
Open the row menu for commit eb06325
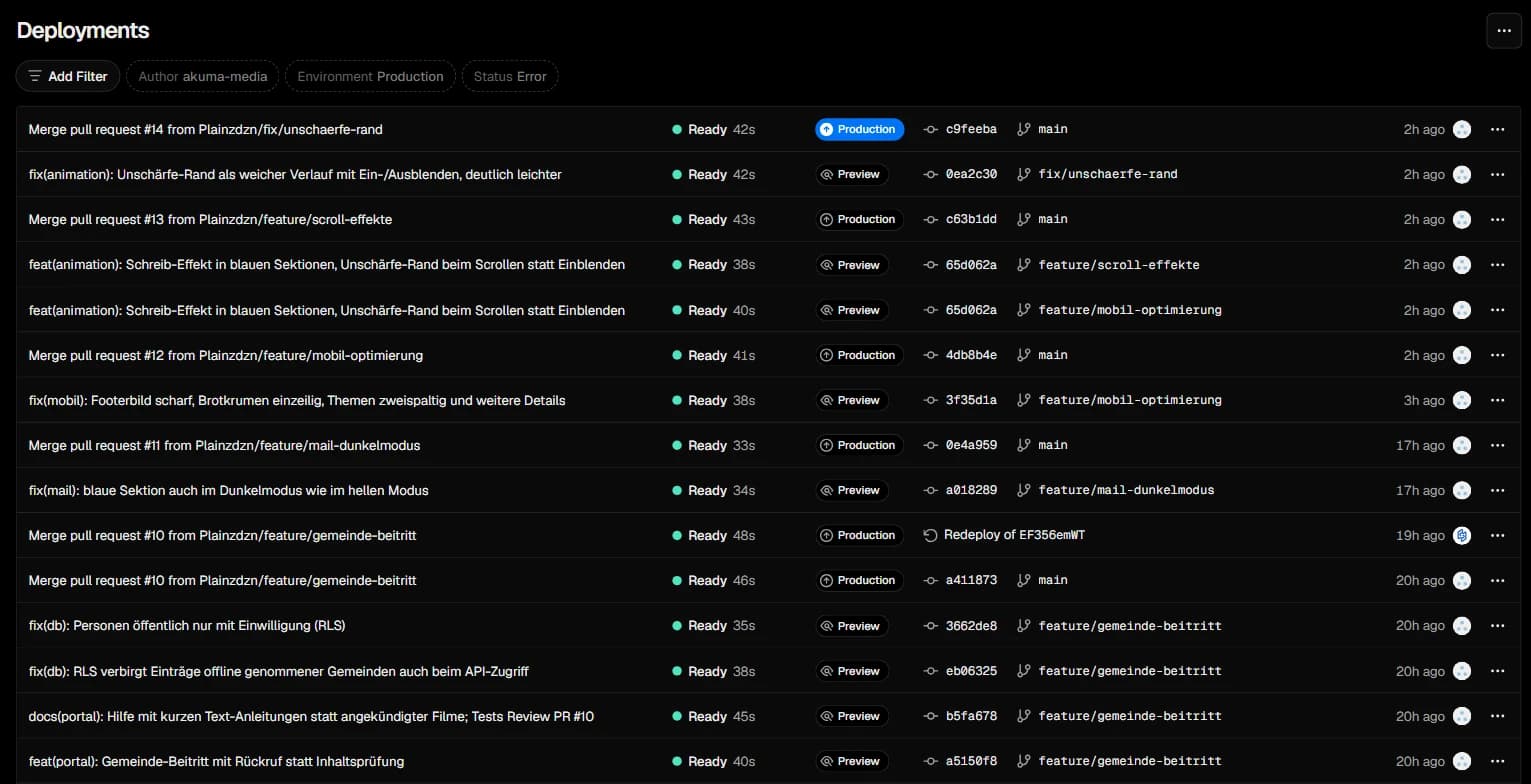1497,671
